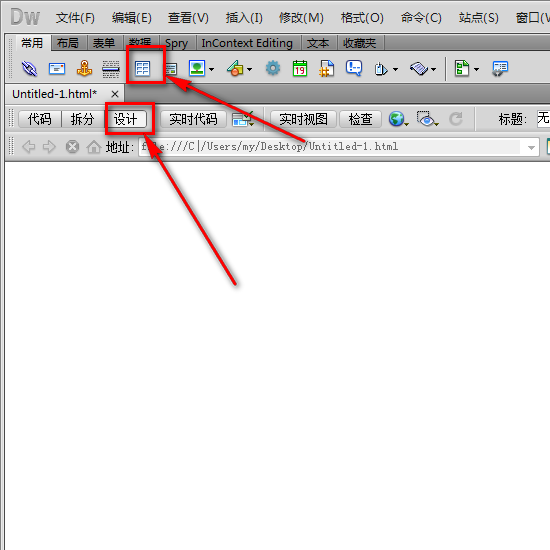This screenshot has height=550, width=550.
Task: Select the 布局 insert tab
Action: click(x=68, y=43)
